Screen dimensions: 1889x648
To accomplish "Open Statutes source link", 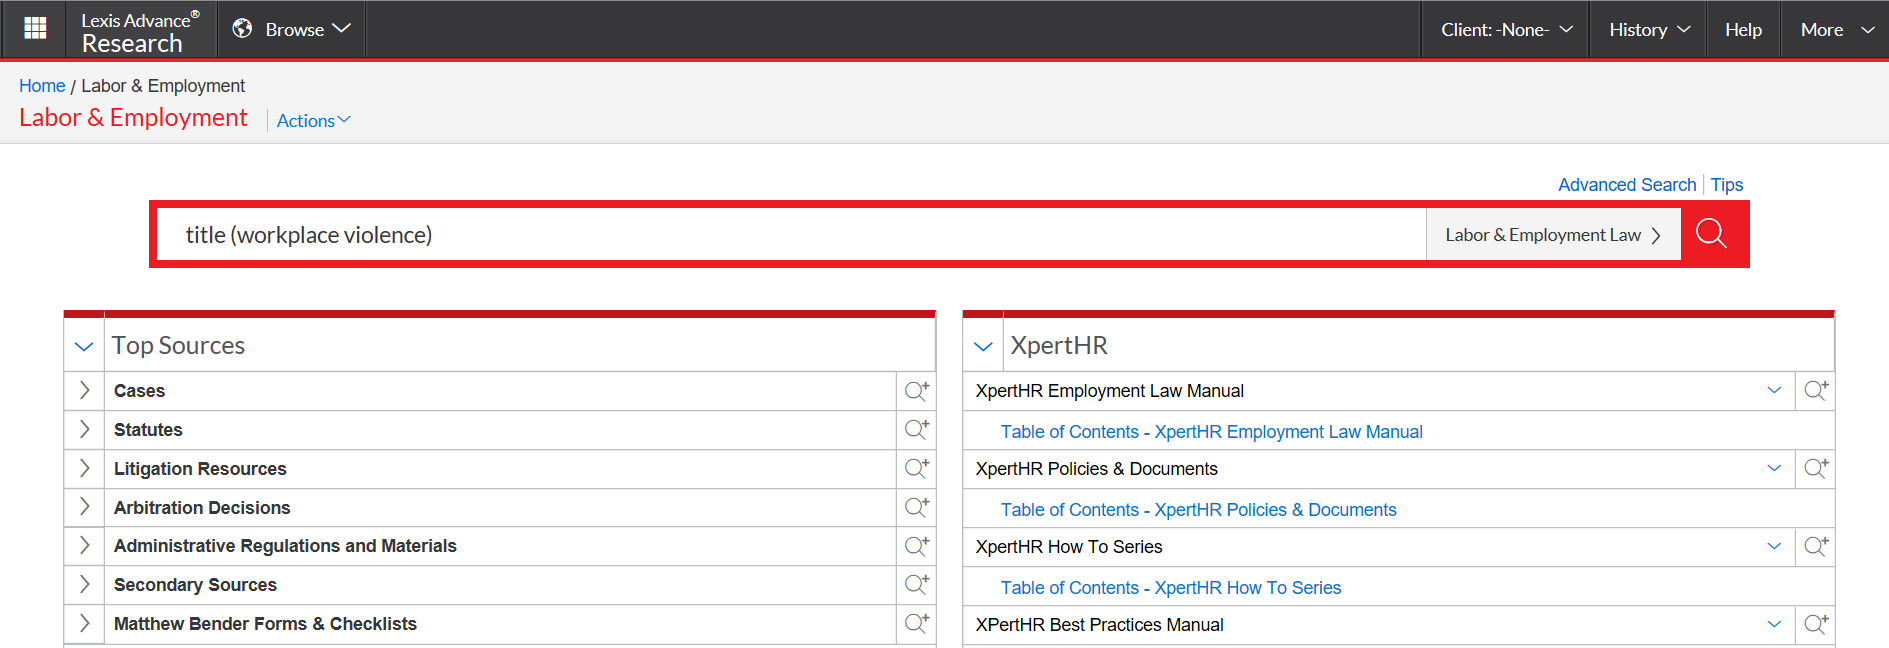I will coord(148,430).
